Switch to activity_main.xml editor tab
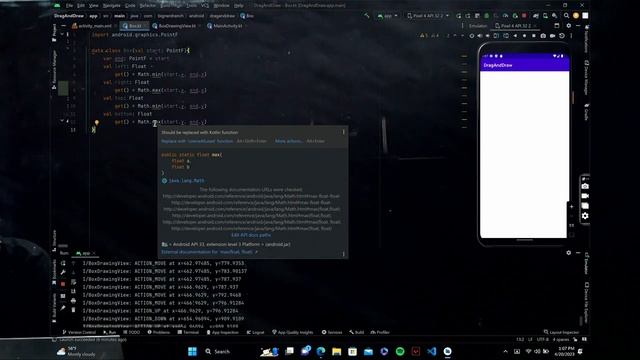The width and height of the screenshot is (640, 360). point(92,26)
